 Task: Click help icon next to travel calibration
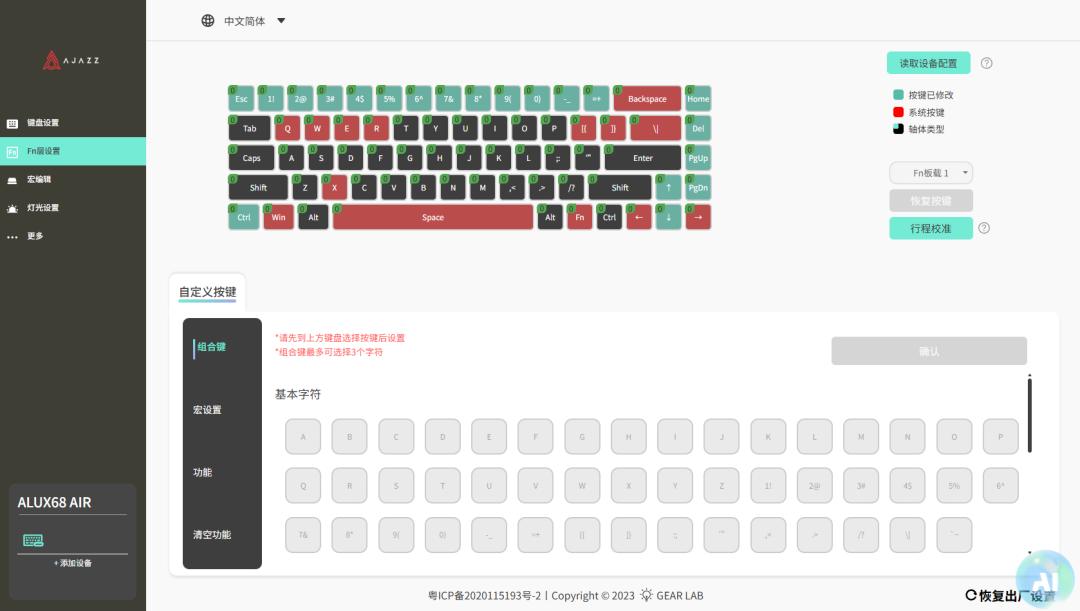coord(984,228)
